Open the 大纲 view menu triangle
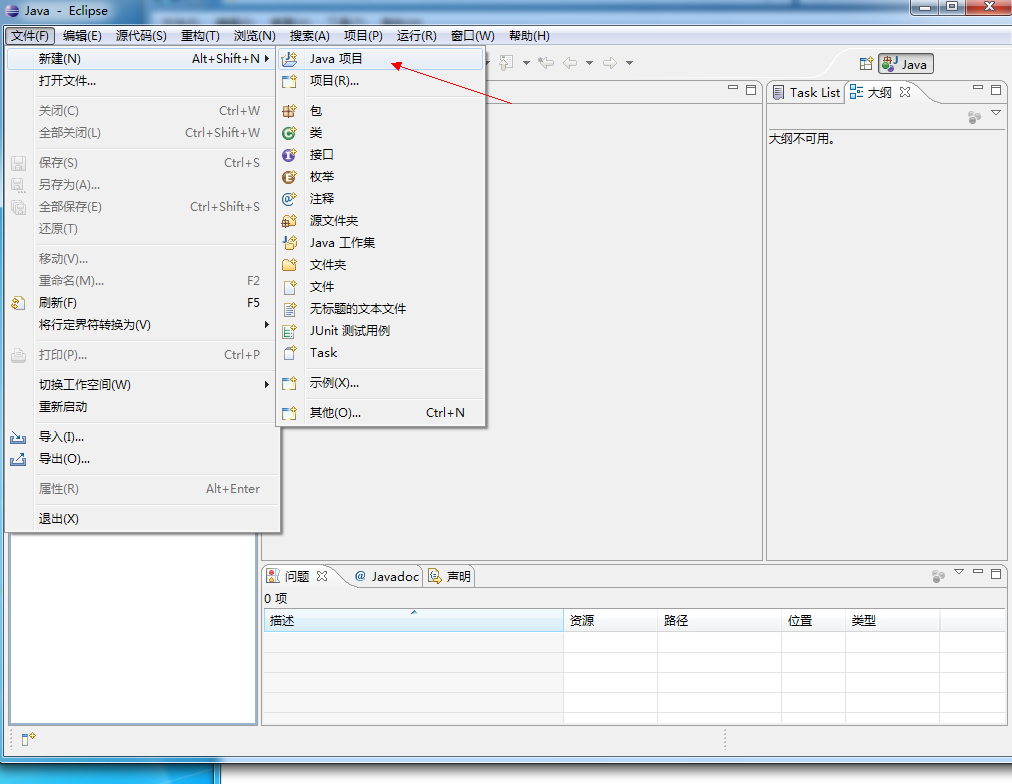1012x784 pixels. tap(996, 113)
